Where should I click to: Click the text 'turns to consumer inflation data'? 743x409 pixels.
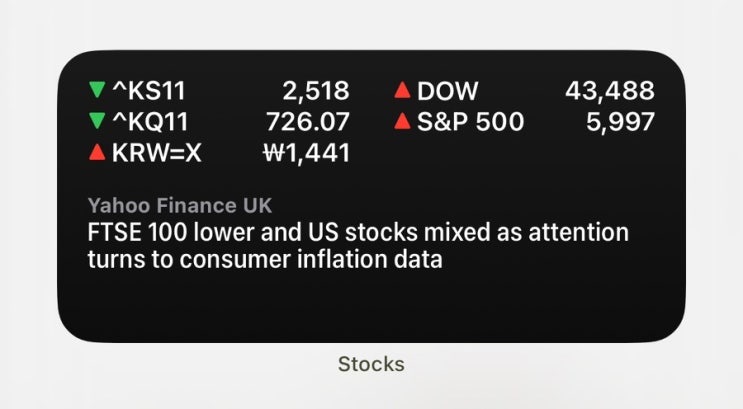265,260
